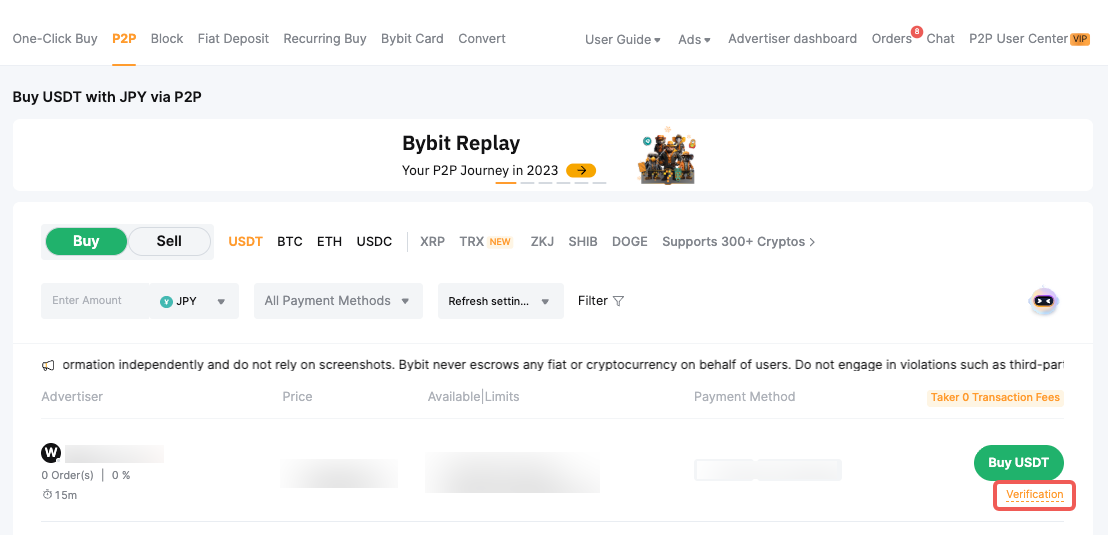1108x535 pixels.
Task: Switch to the Convert tab
Action: pyautogui.click(x=482, y=39)
